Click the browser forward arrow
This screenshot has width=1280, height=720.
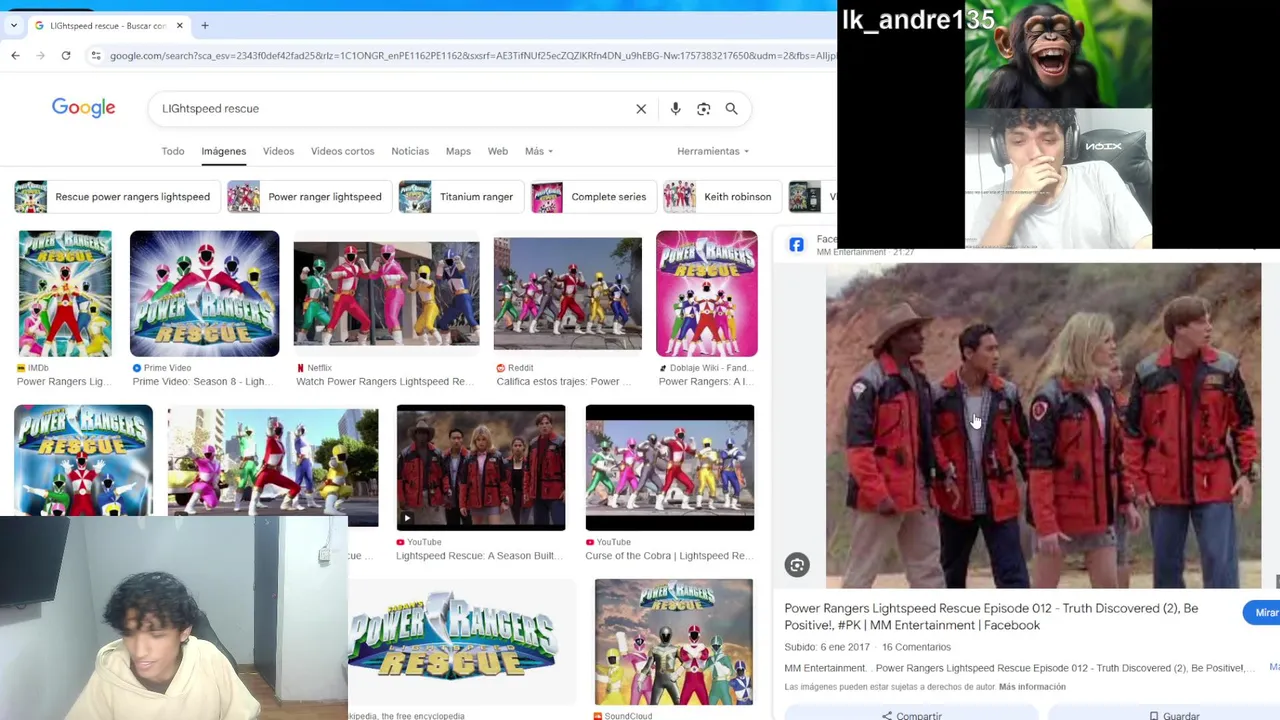pos(40,55)
